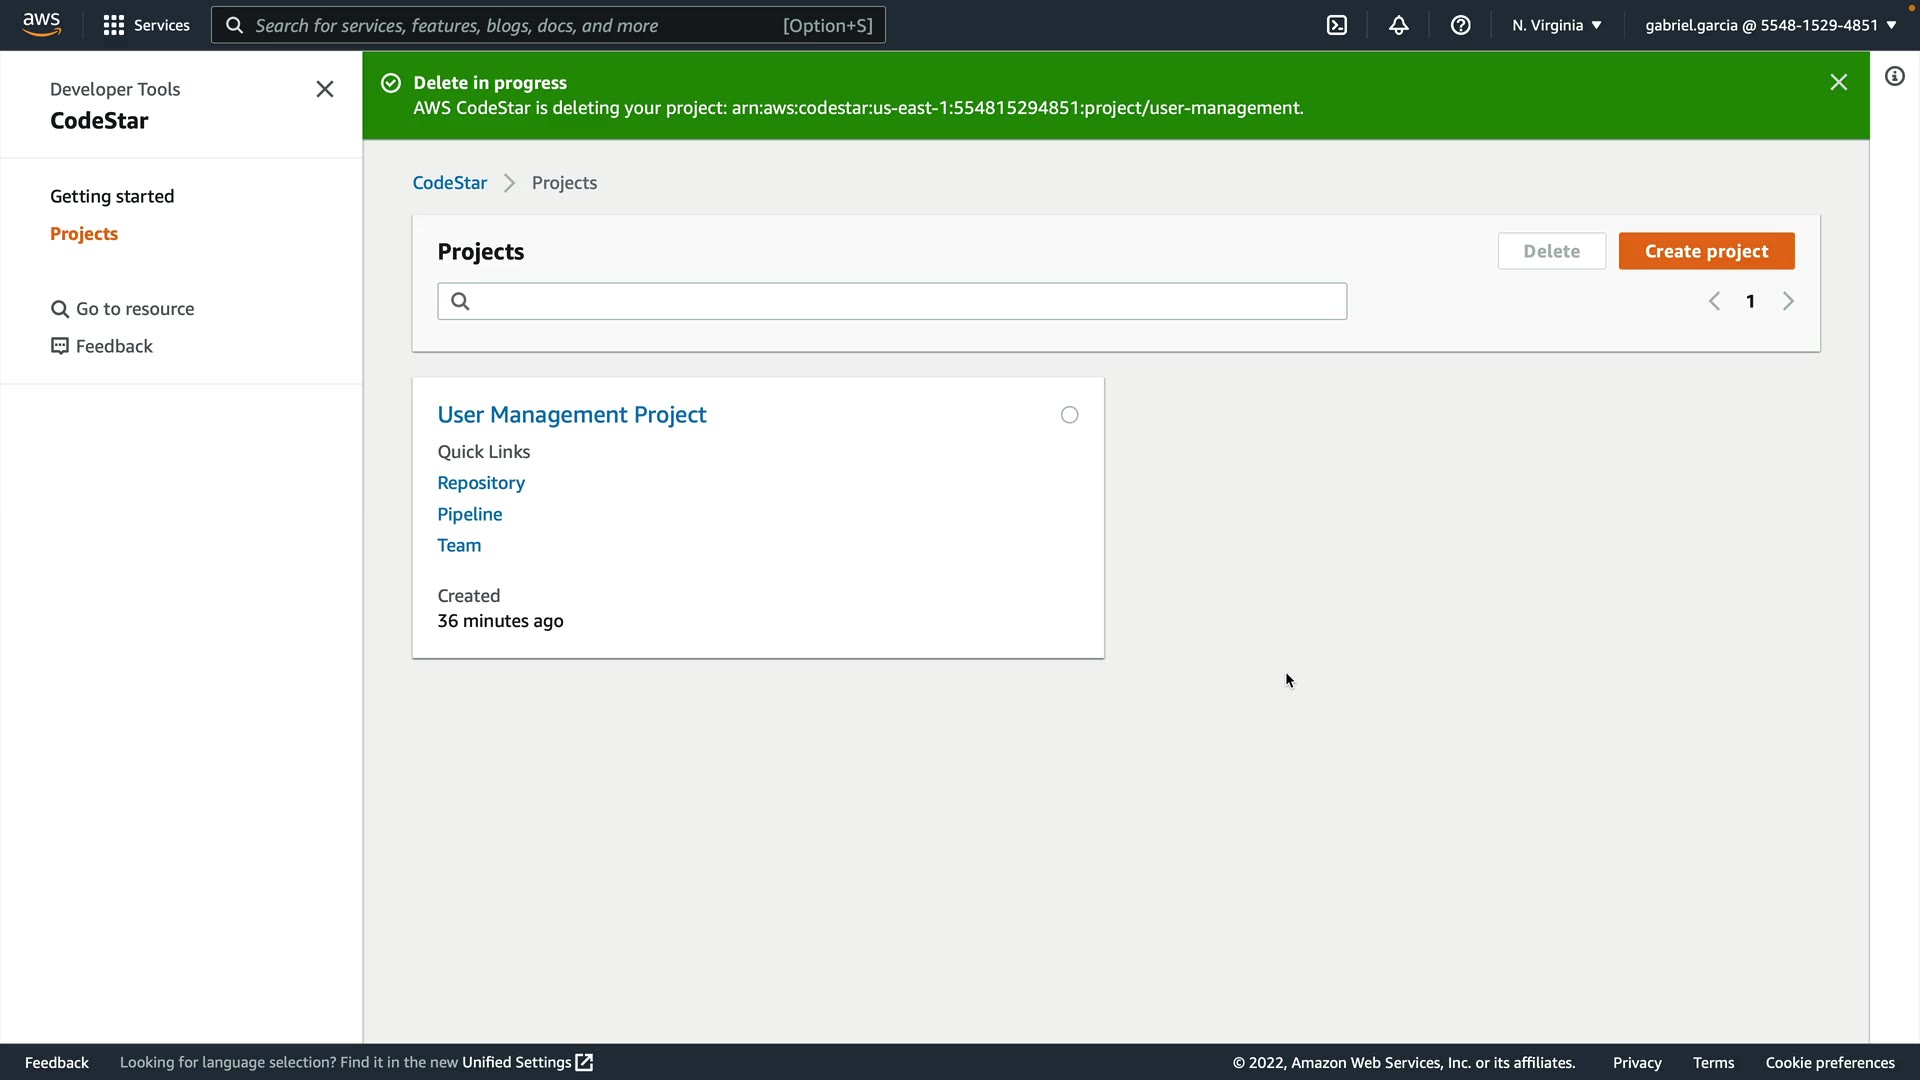This screenshot has width=1920, height=1080.
Task: Go to previous projects page
Action: click(1714, 301)
